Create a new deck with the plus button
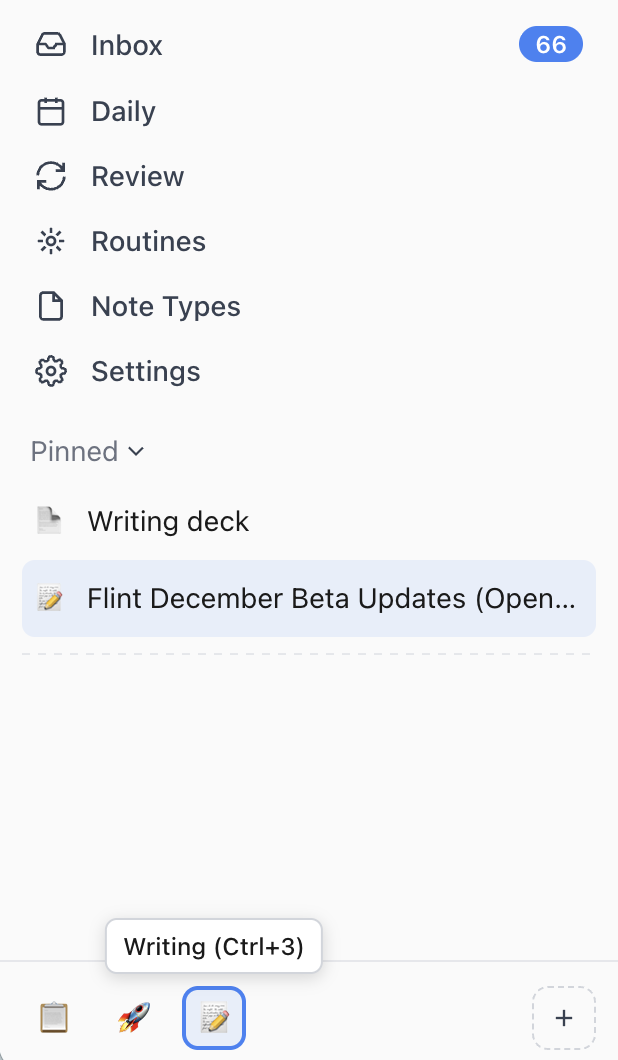 pyautogui.click(x=564, y=1017)
